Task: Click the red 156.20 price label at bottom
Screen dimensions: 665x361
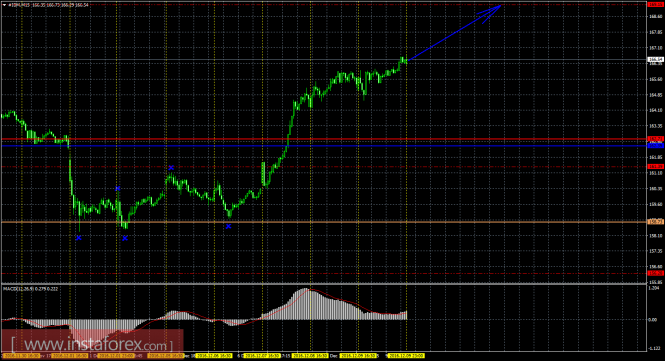Action: 656,273
